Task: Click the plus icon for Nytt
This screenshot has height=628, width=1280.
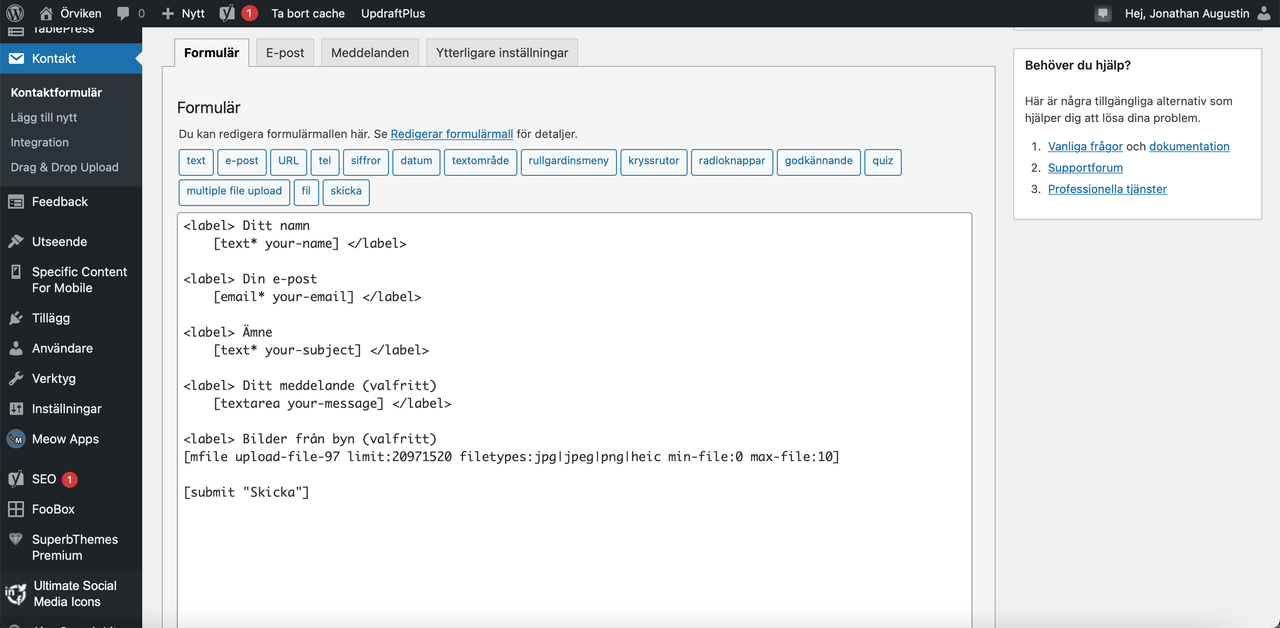Action: [x=168, y=14]
